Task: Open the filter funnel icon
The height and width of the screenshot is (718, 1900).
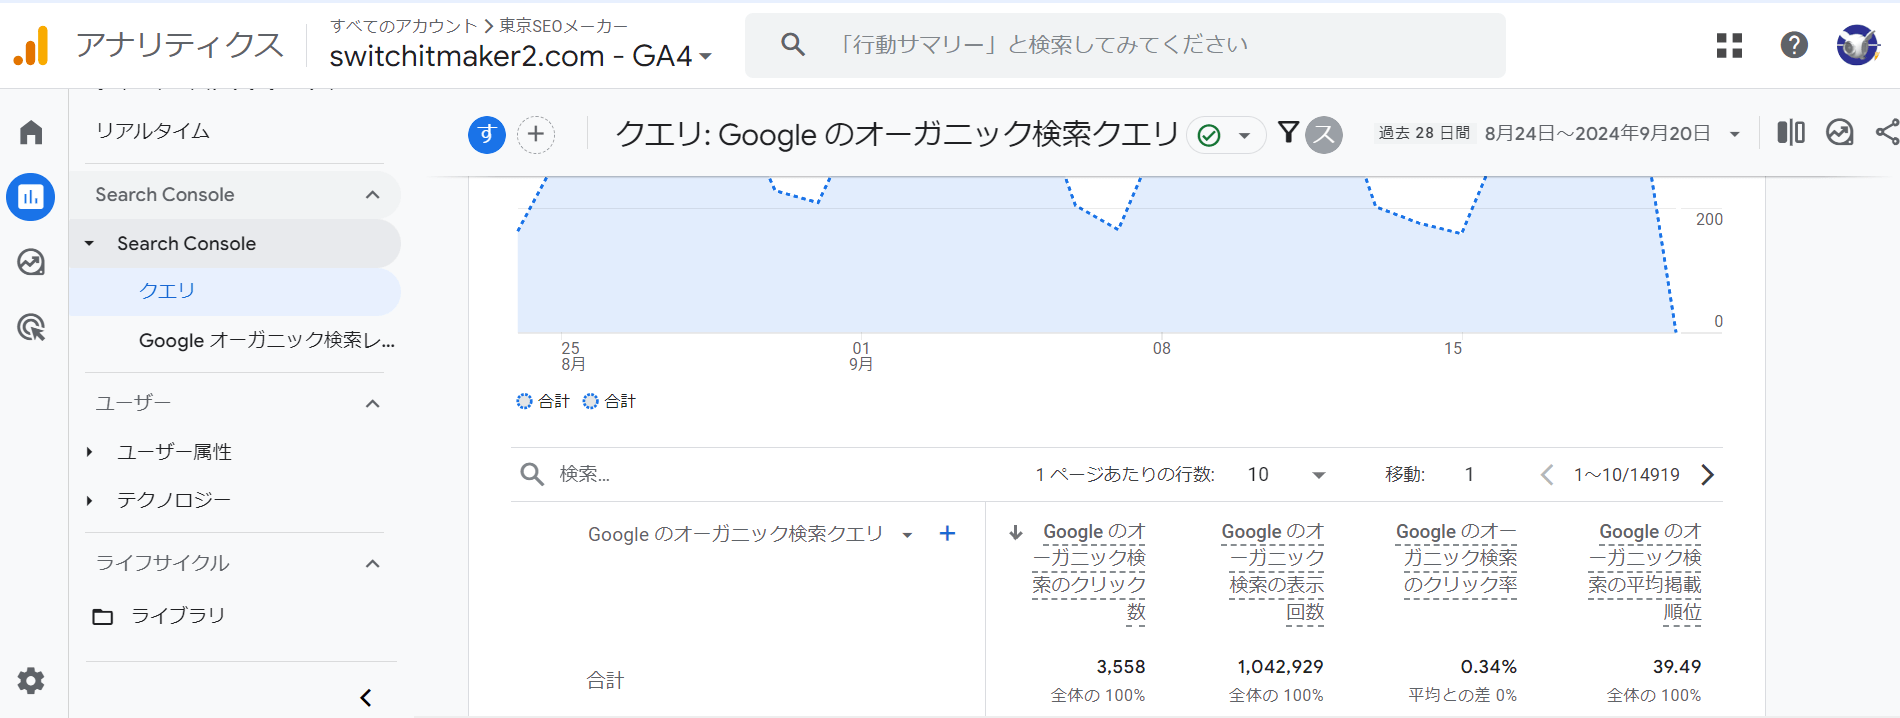Action: click(x=1288, y=132)
